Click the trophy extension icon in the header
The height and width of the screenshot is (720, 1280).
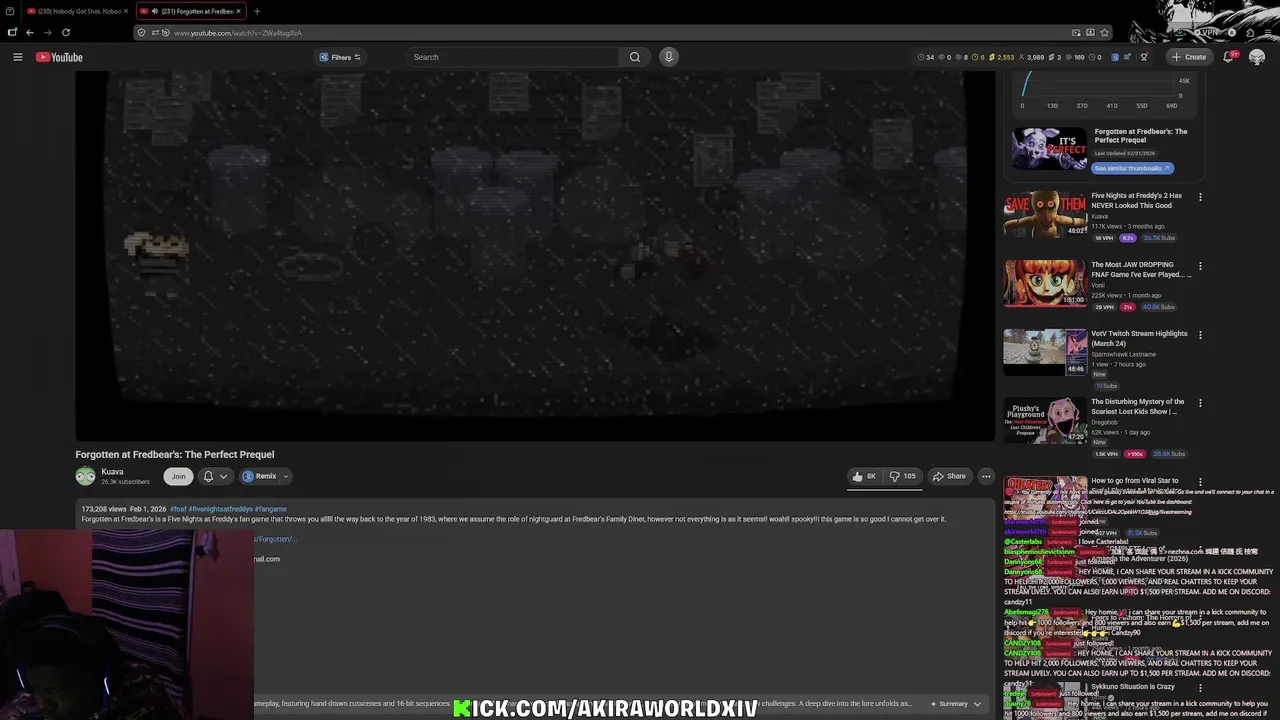click(x=1144, y=57)
